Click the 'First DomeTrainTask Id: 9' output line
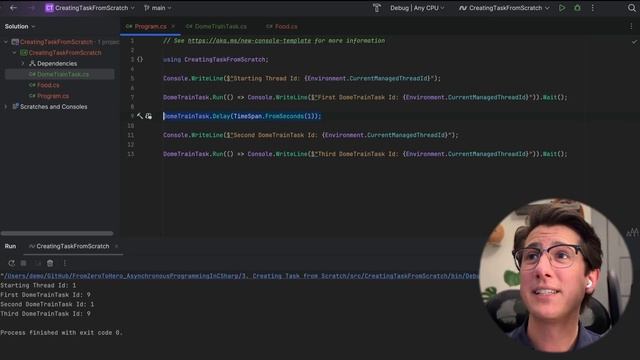640x360 pixels. click(x=45, y=295)
